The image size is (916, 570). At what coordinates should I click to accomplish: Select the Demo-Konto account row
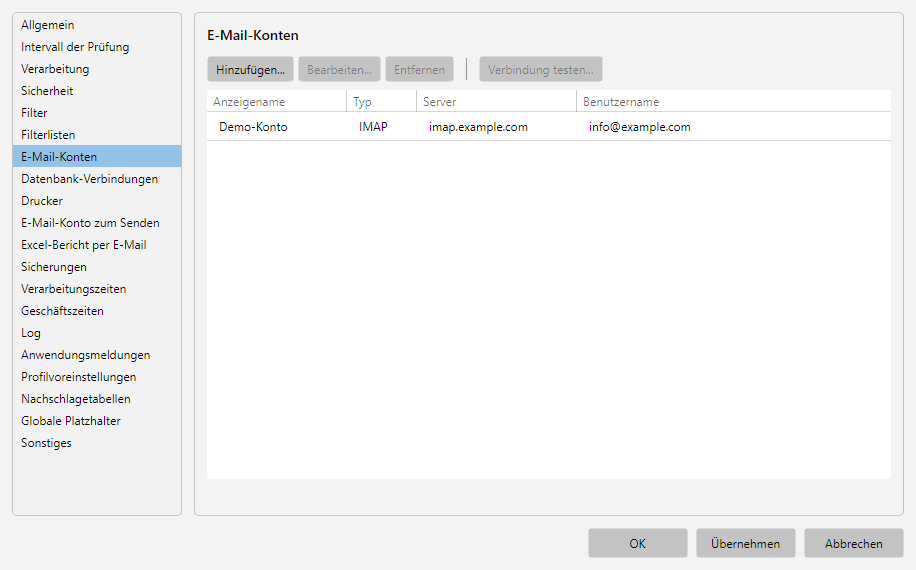549,127
